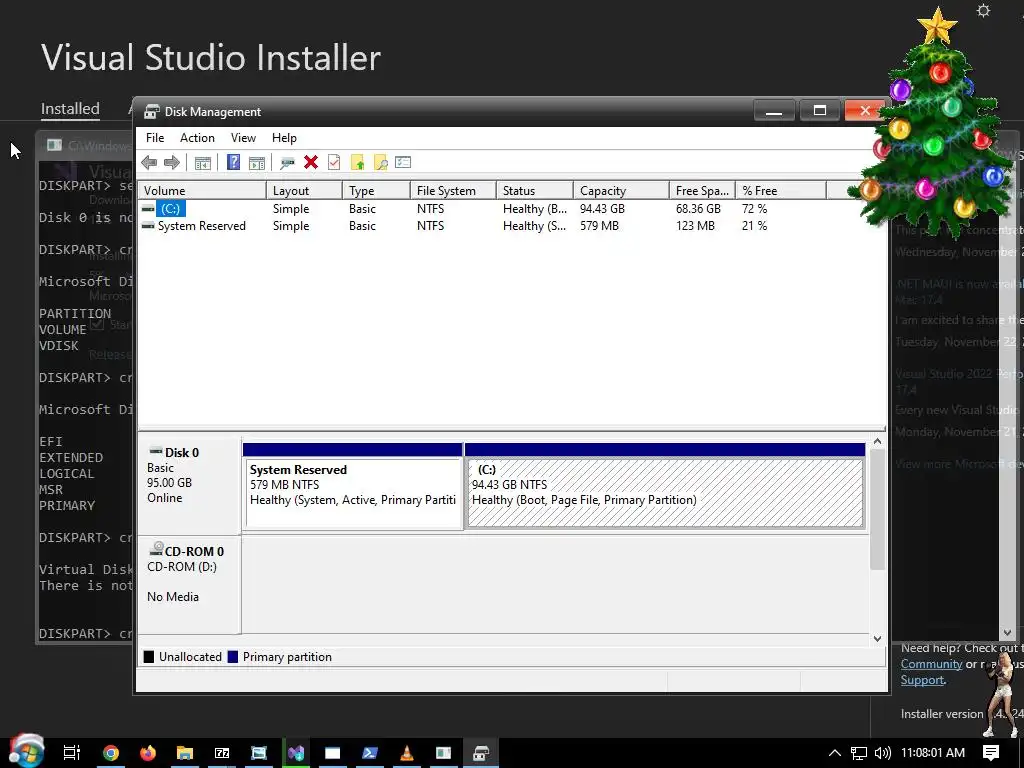Screen dimensions: 1024x768
Task: Click the Disk Management title bar icon
Action: point(152,112)
